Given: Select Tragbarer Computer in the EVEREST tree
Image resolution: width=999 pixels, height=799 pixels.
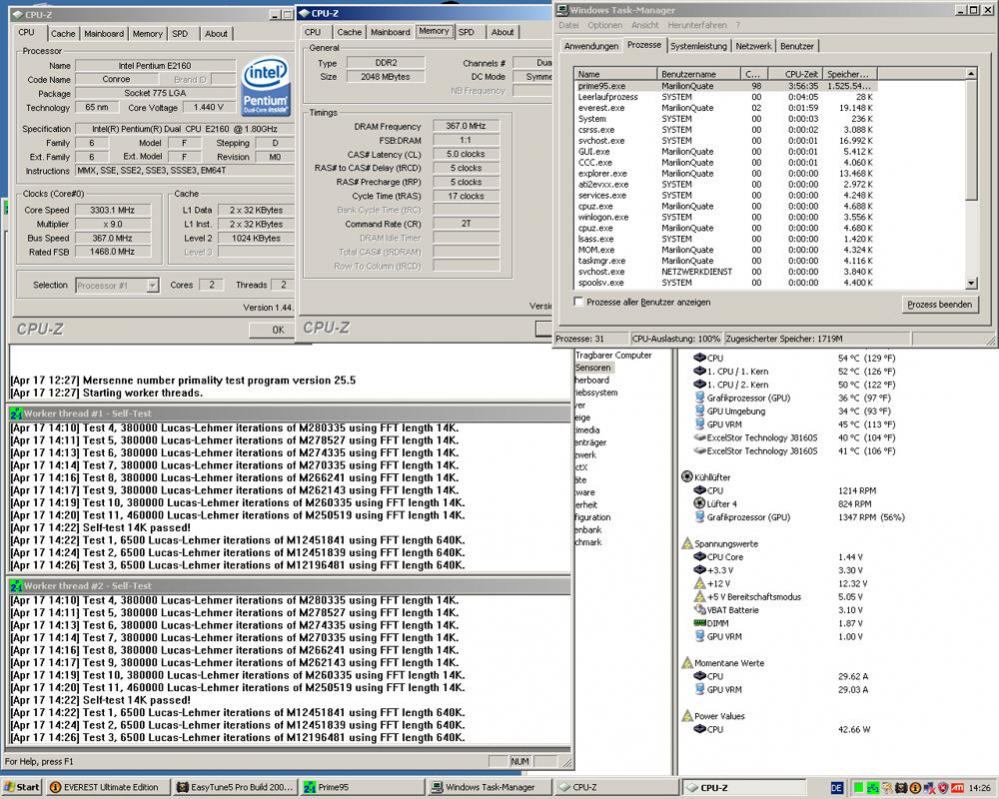Looking at the screenshot, I should click(613, 355).
